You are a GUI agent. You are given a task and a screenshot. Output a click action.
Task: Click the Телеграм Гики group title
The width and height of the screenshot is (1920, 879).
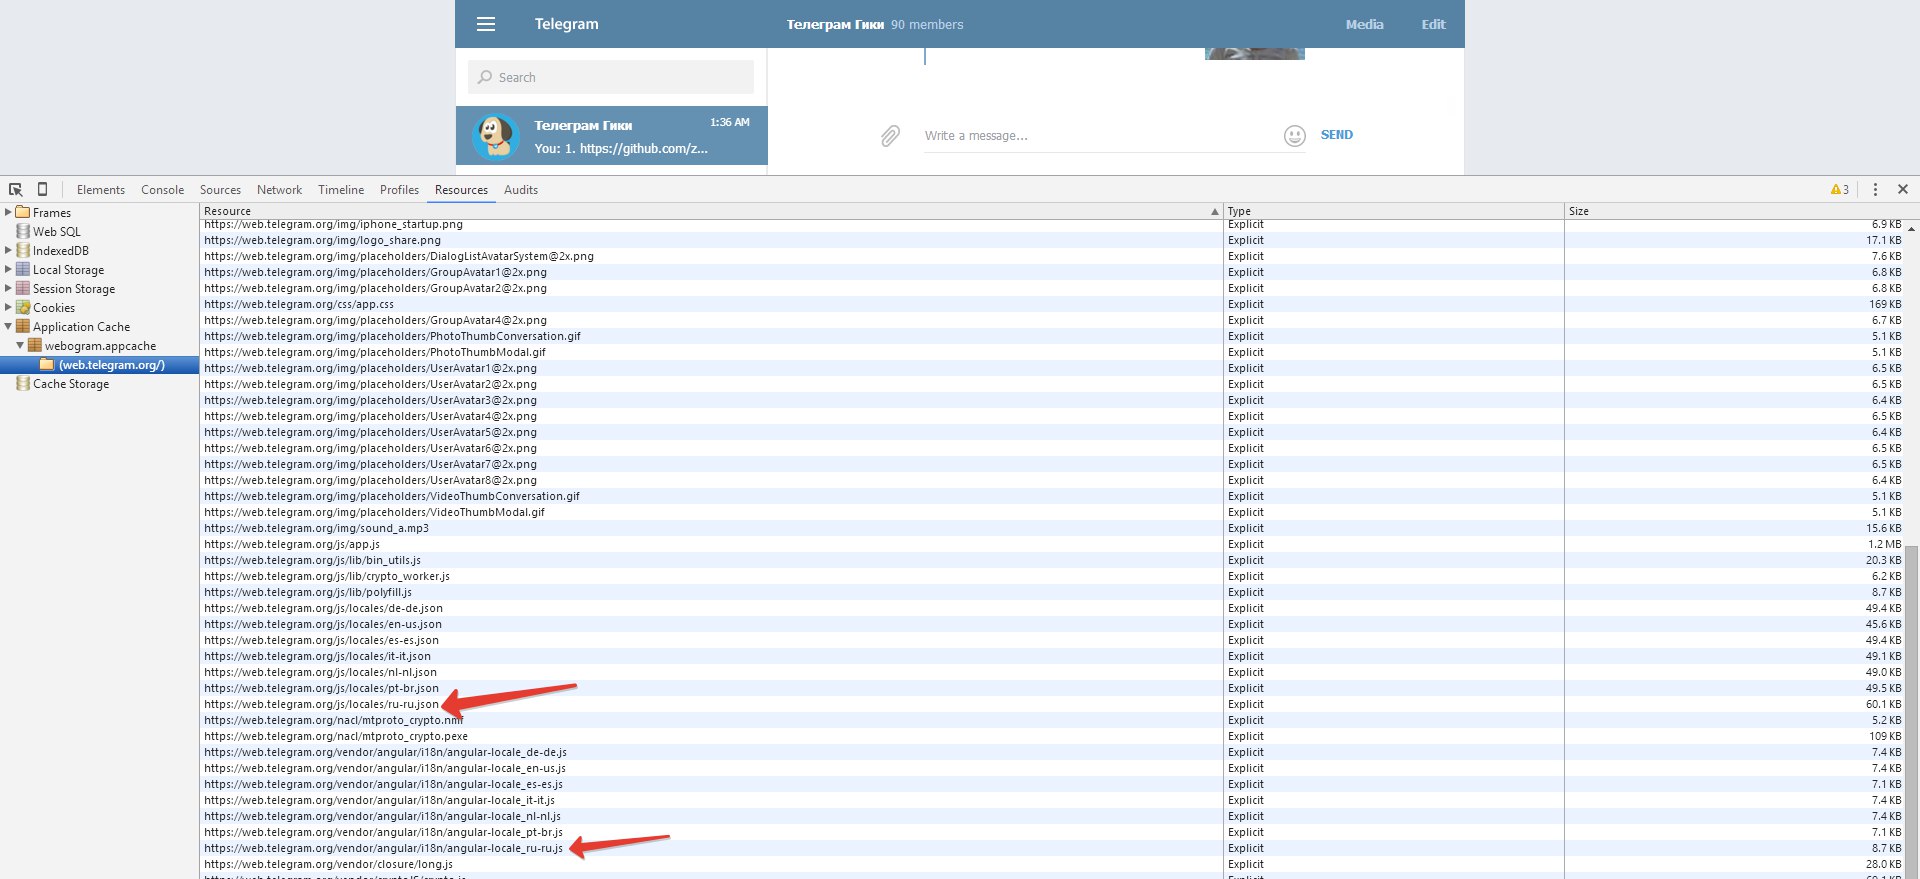(835, 24)
